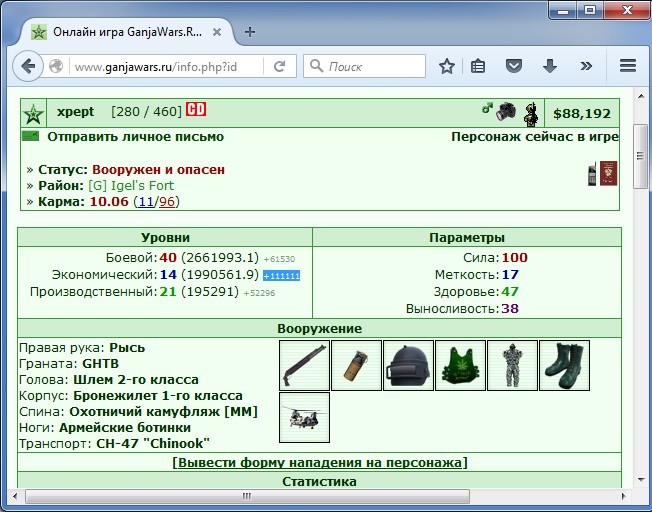This screenshot has height=512, width=652.
Task: Click the vertical scrollbar down arrow
Action: [x=641, y=480]
